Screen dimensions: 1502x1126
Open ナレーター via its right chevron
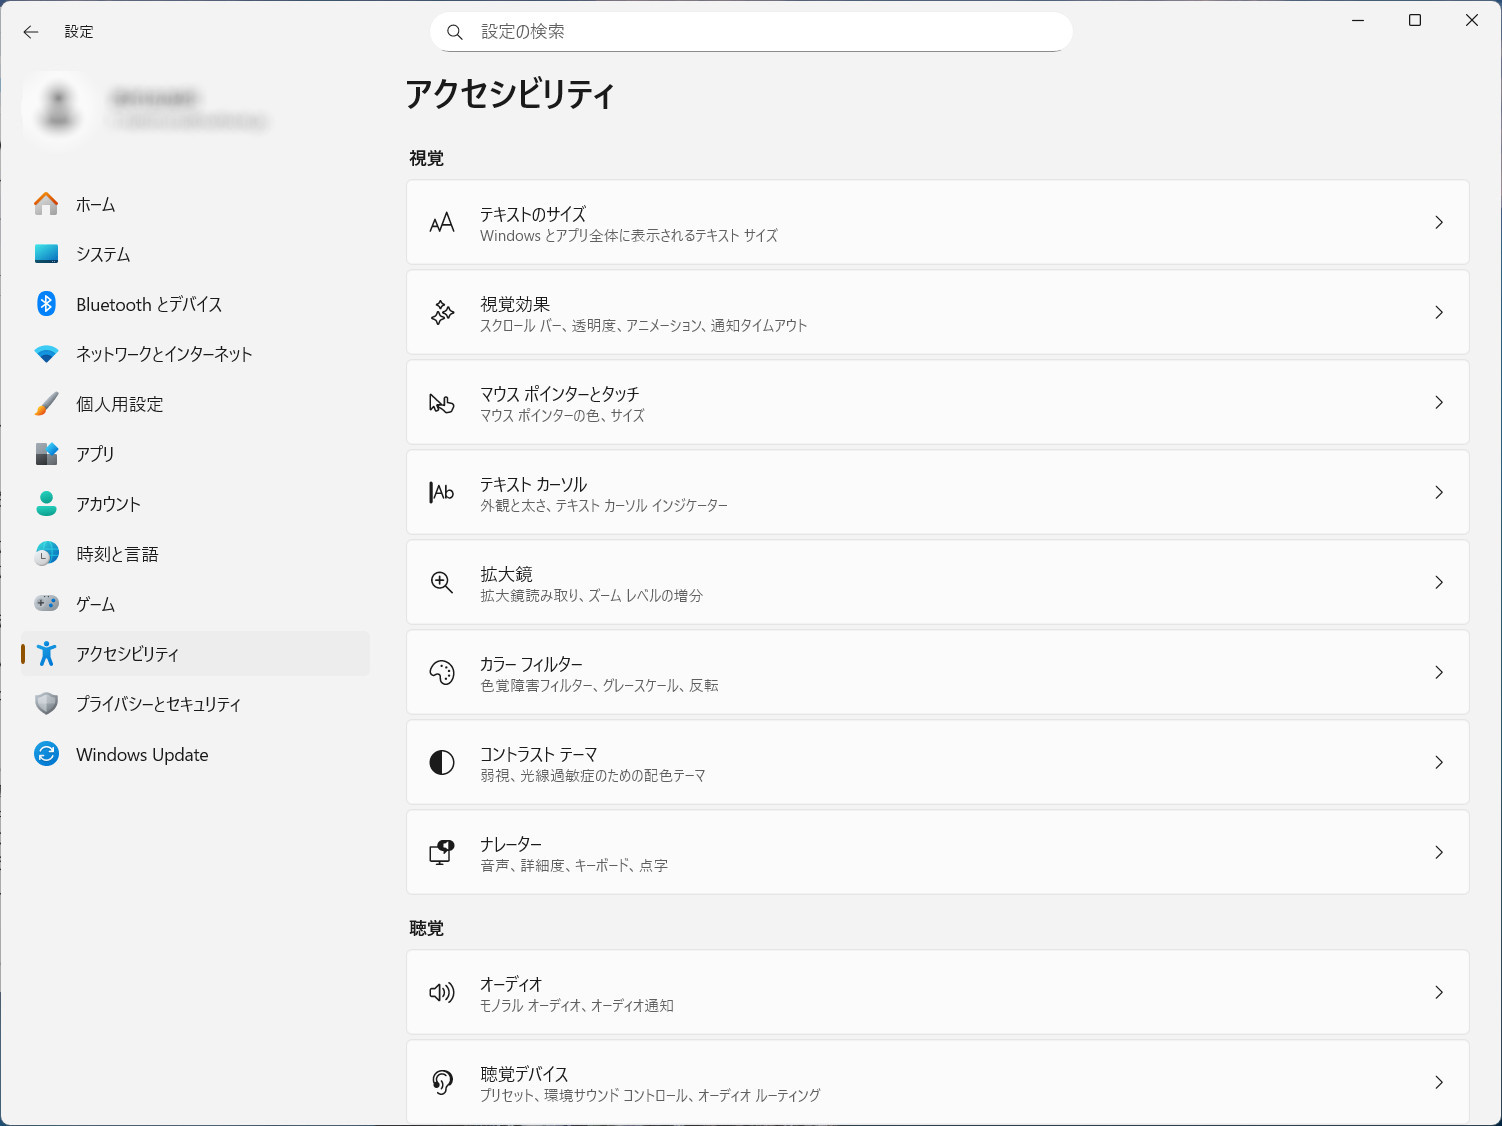1439,852
